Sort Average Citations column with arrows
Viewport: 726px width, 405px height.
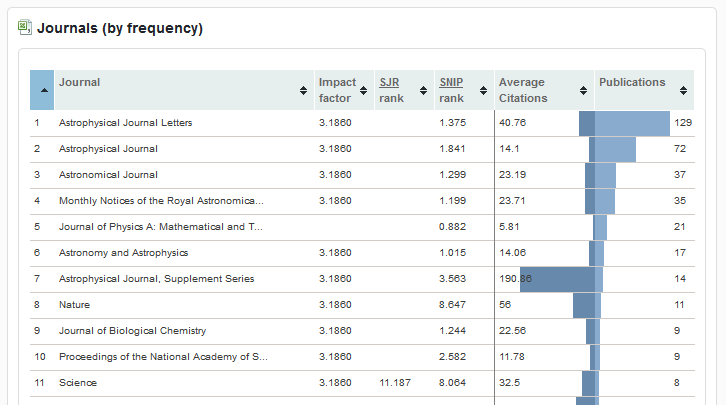click(x=583, y=91)
